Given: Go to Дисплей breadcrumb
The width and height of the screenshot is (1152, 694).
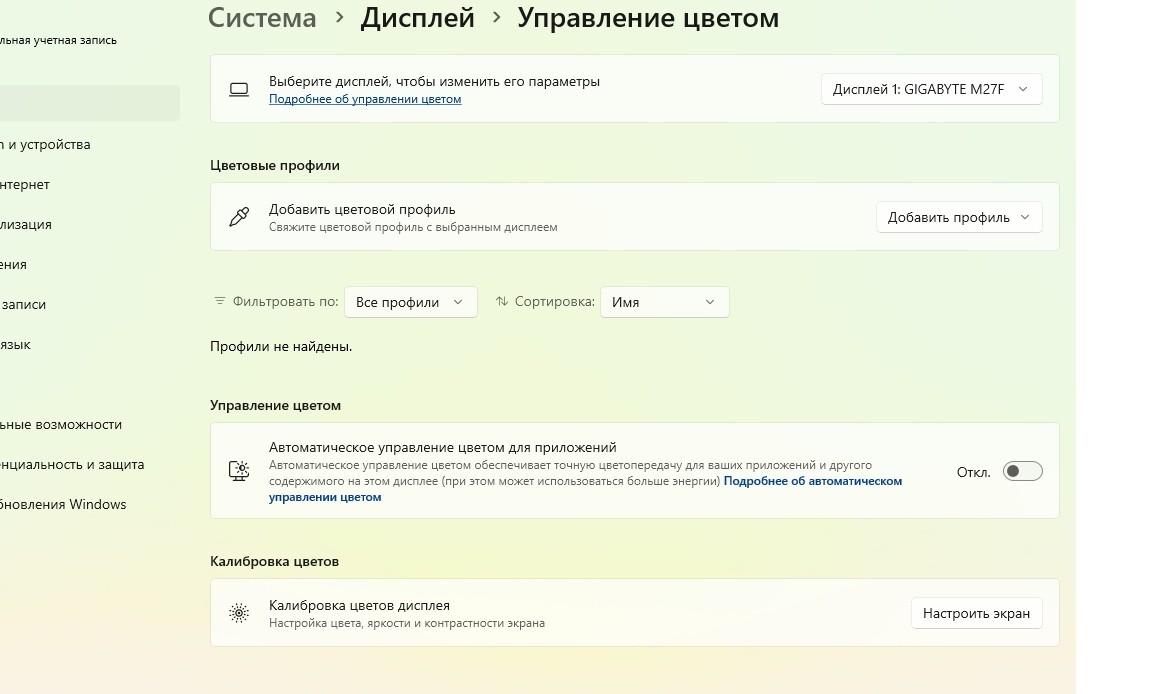Looking at the screenshot, I should coord(417,18).
